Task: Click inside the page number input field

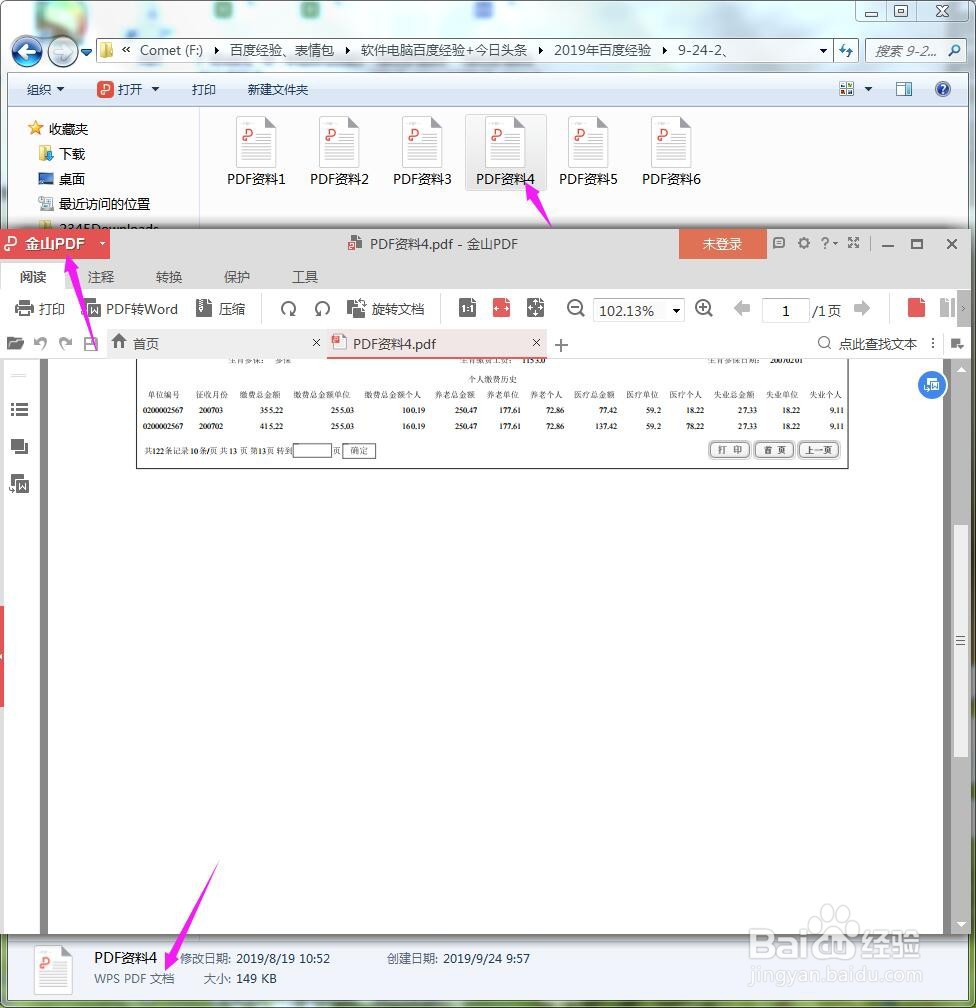Action: pyautogui.click(x=787, y=310)
